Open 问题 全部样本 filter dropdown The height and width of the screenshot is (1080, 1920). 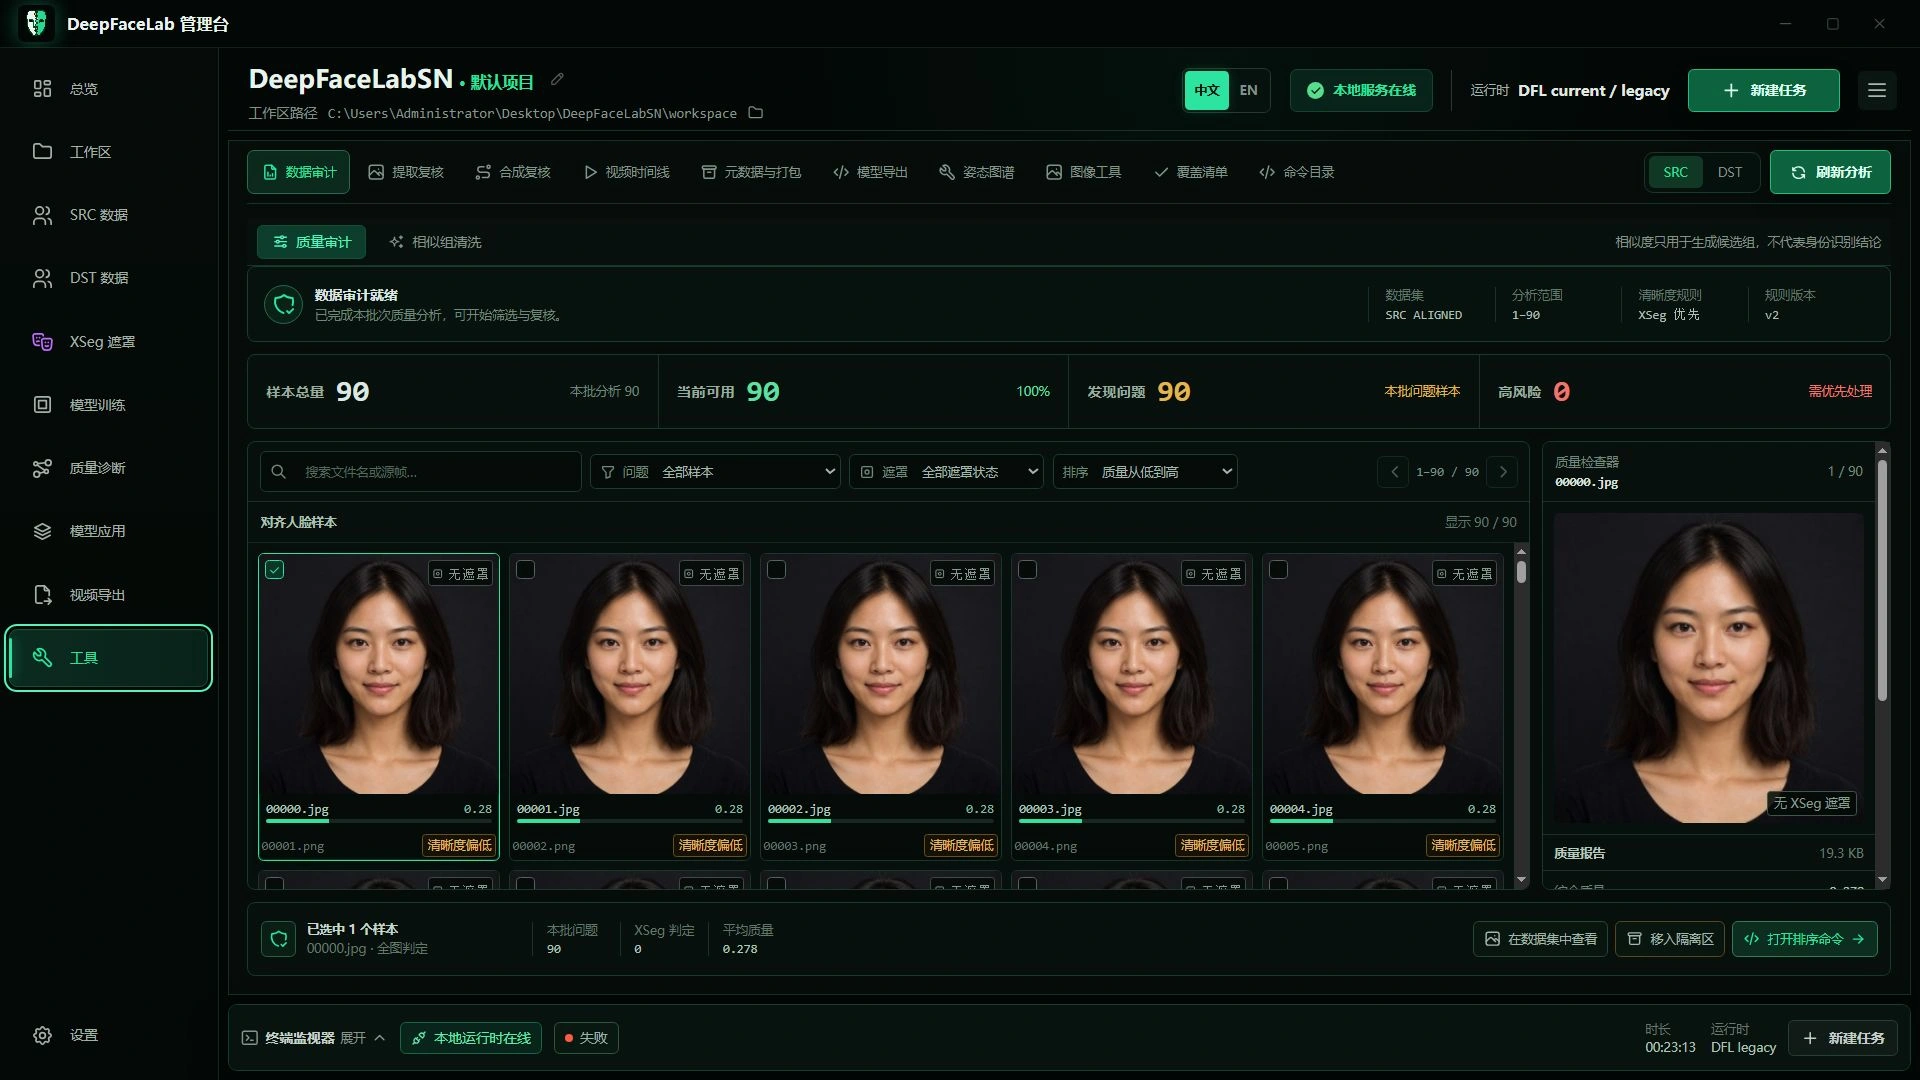pos(715,472)
